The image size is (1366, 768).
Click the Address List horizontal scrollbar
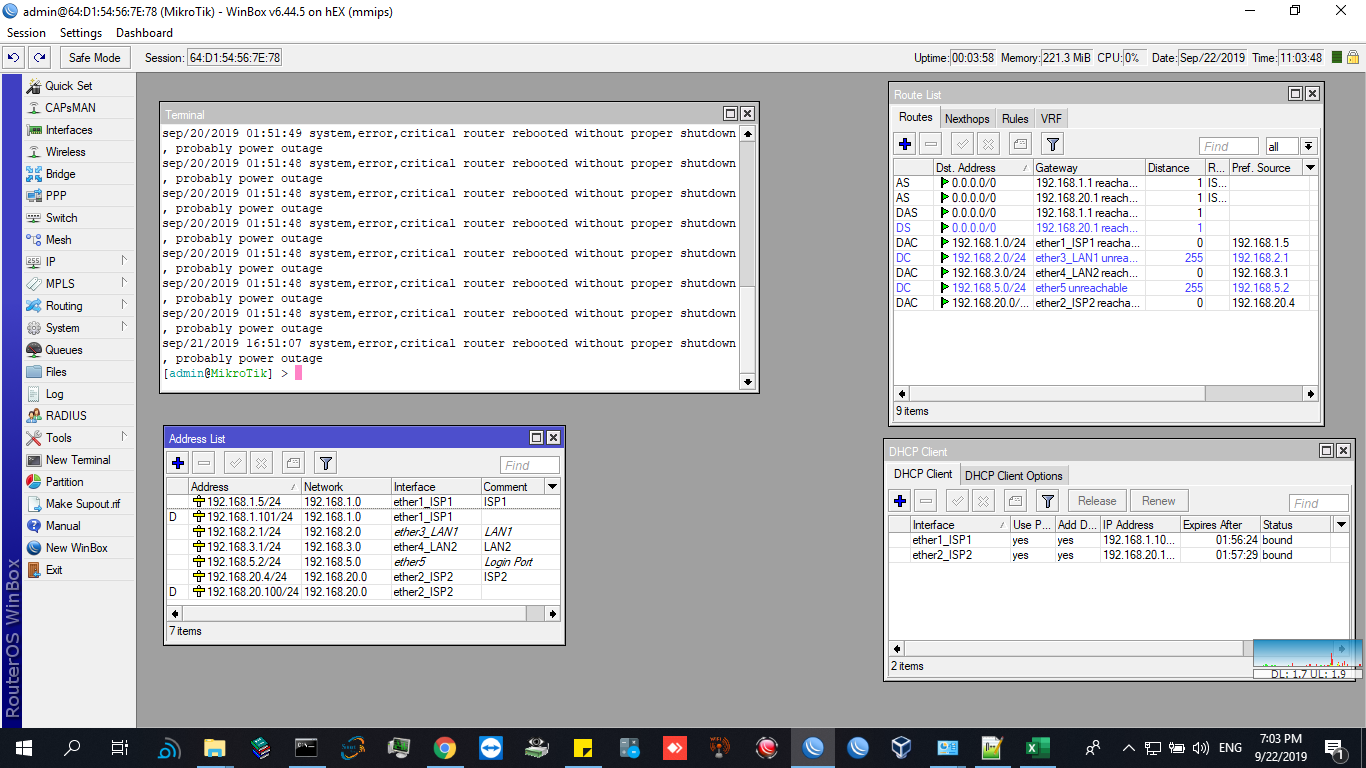pos(364,614)
